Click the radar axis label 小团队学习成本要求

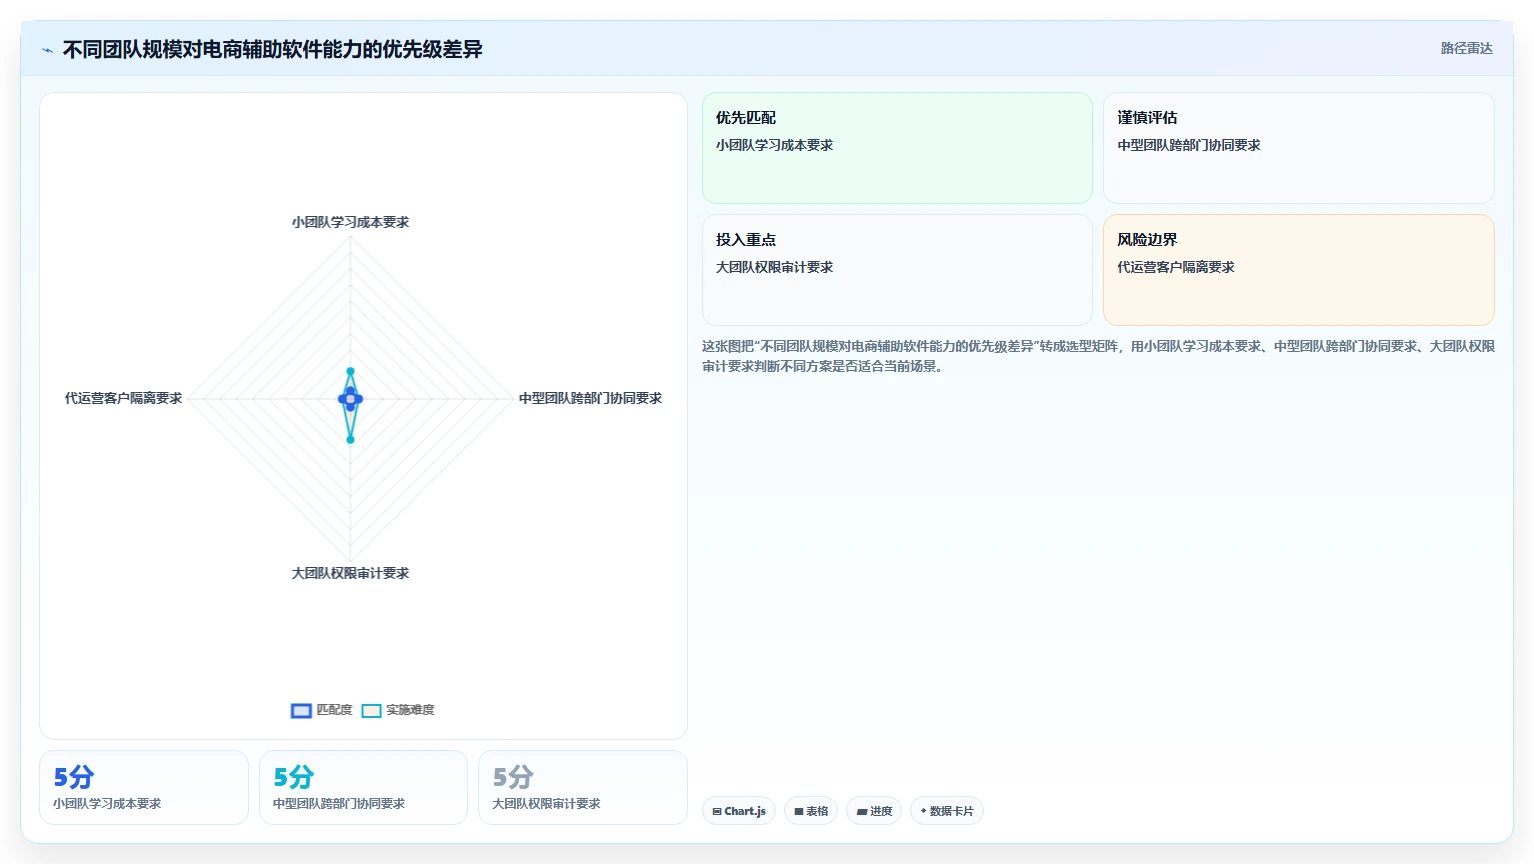(350, 222)
